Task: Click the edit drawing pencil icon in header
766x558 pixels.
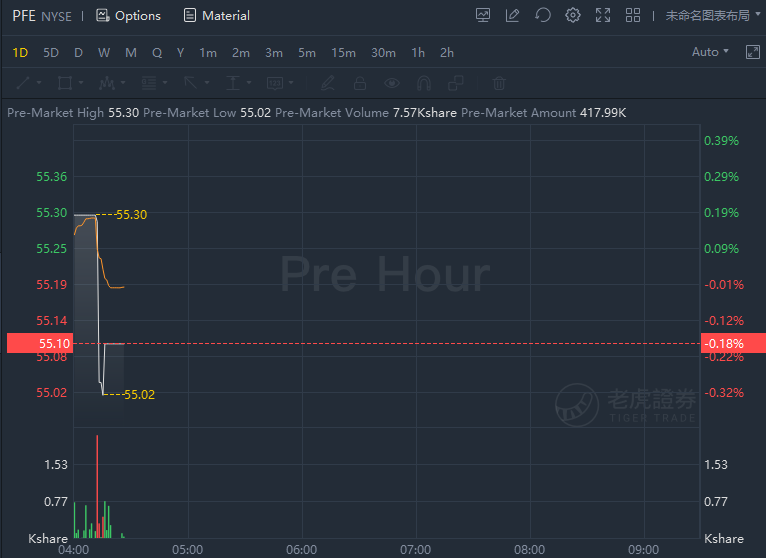Action: coord(512,16)
